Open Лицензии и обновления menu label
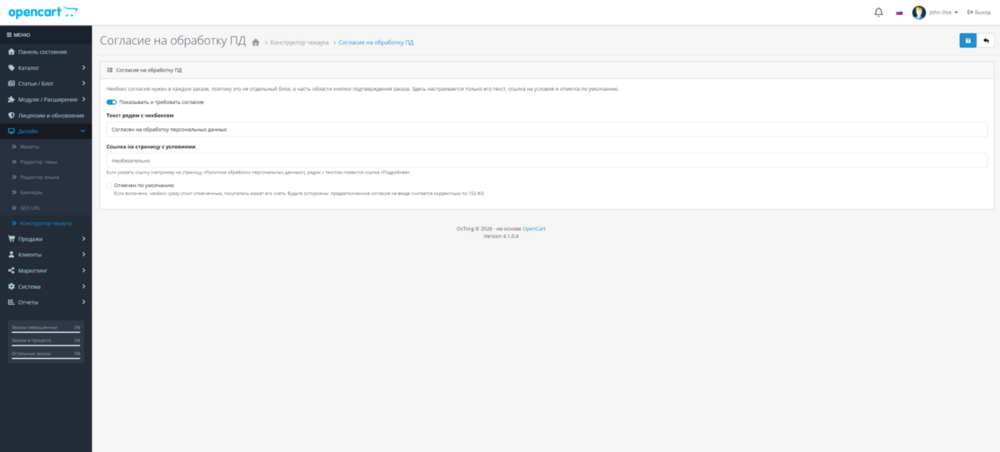1000x452 pixels. (51, 115)
